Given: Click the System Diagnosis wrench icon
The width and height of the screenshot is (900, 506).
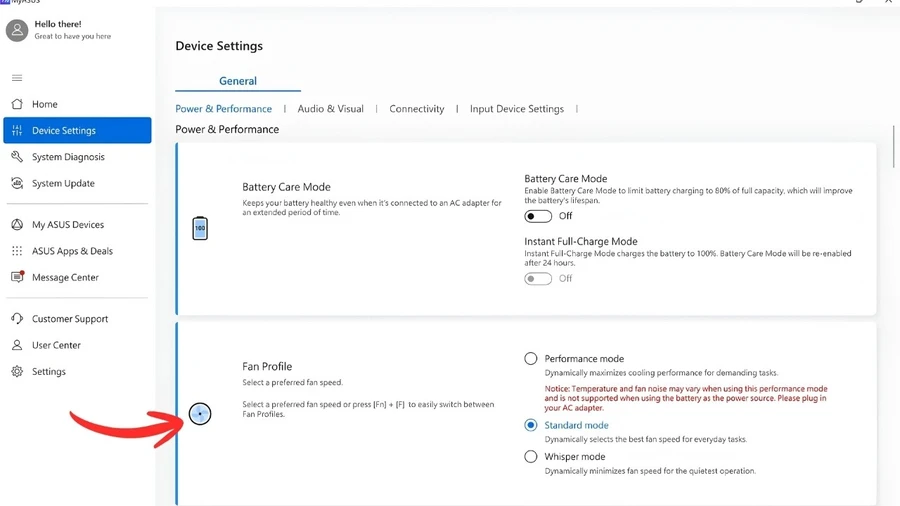Looking at the screenshot, I should (x=17, y=157).
